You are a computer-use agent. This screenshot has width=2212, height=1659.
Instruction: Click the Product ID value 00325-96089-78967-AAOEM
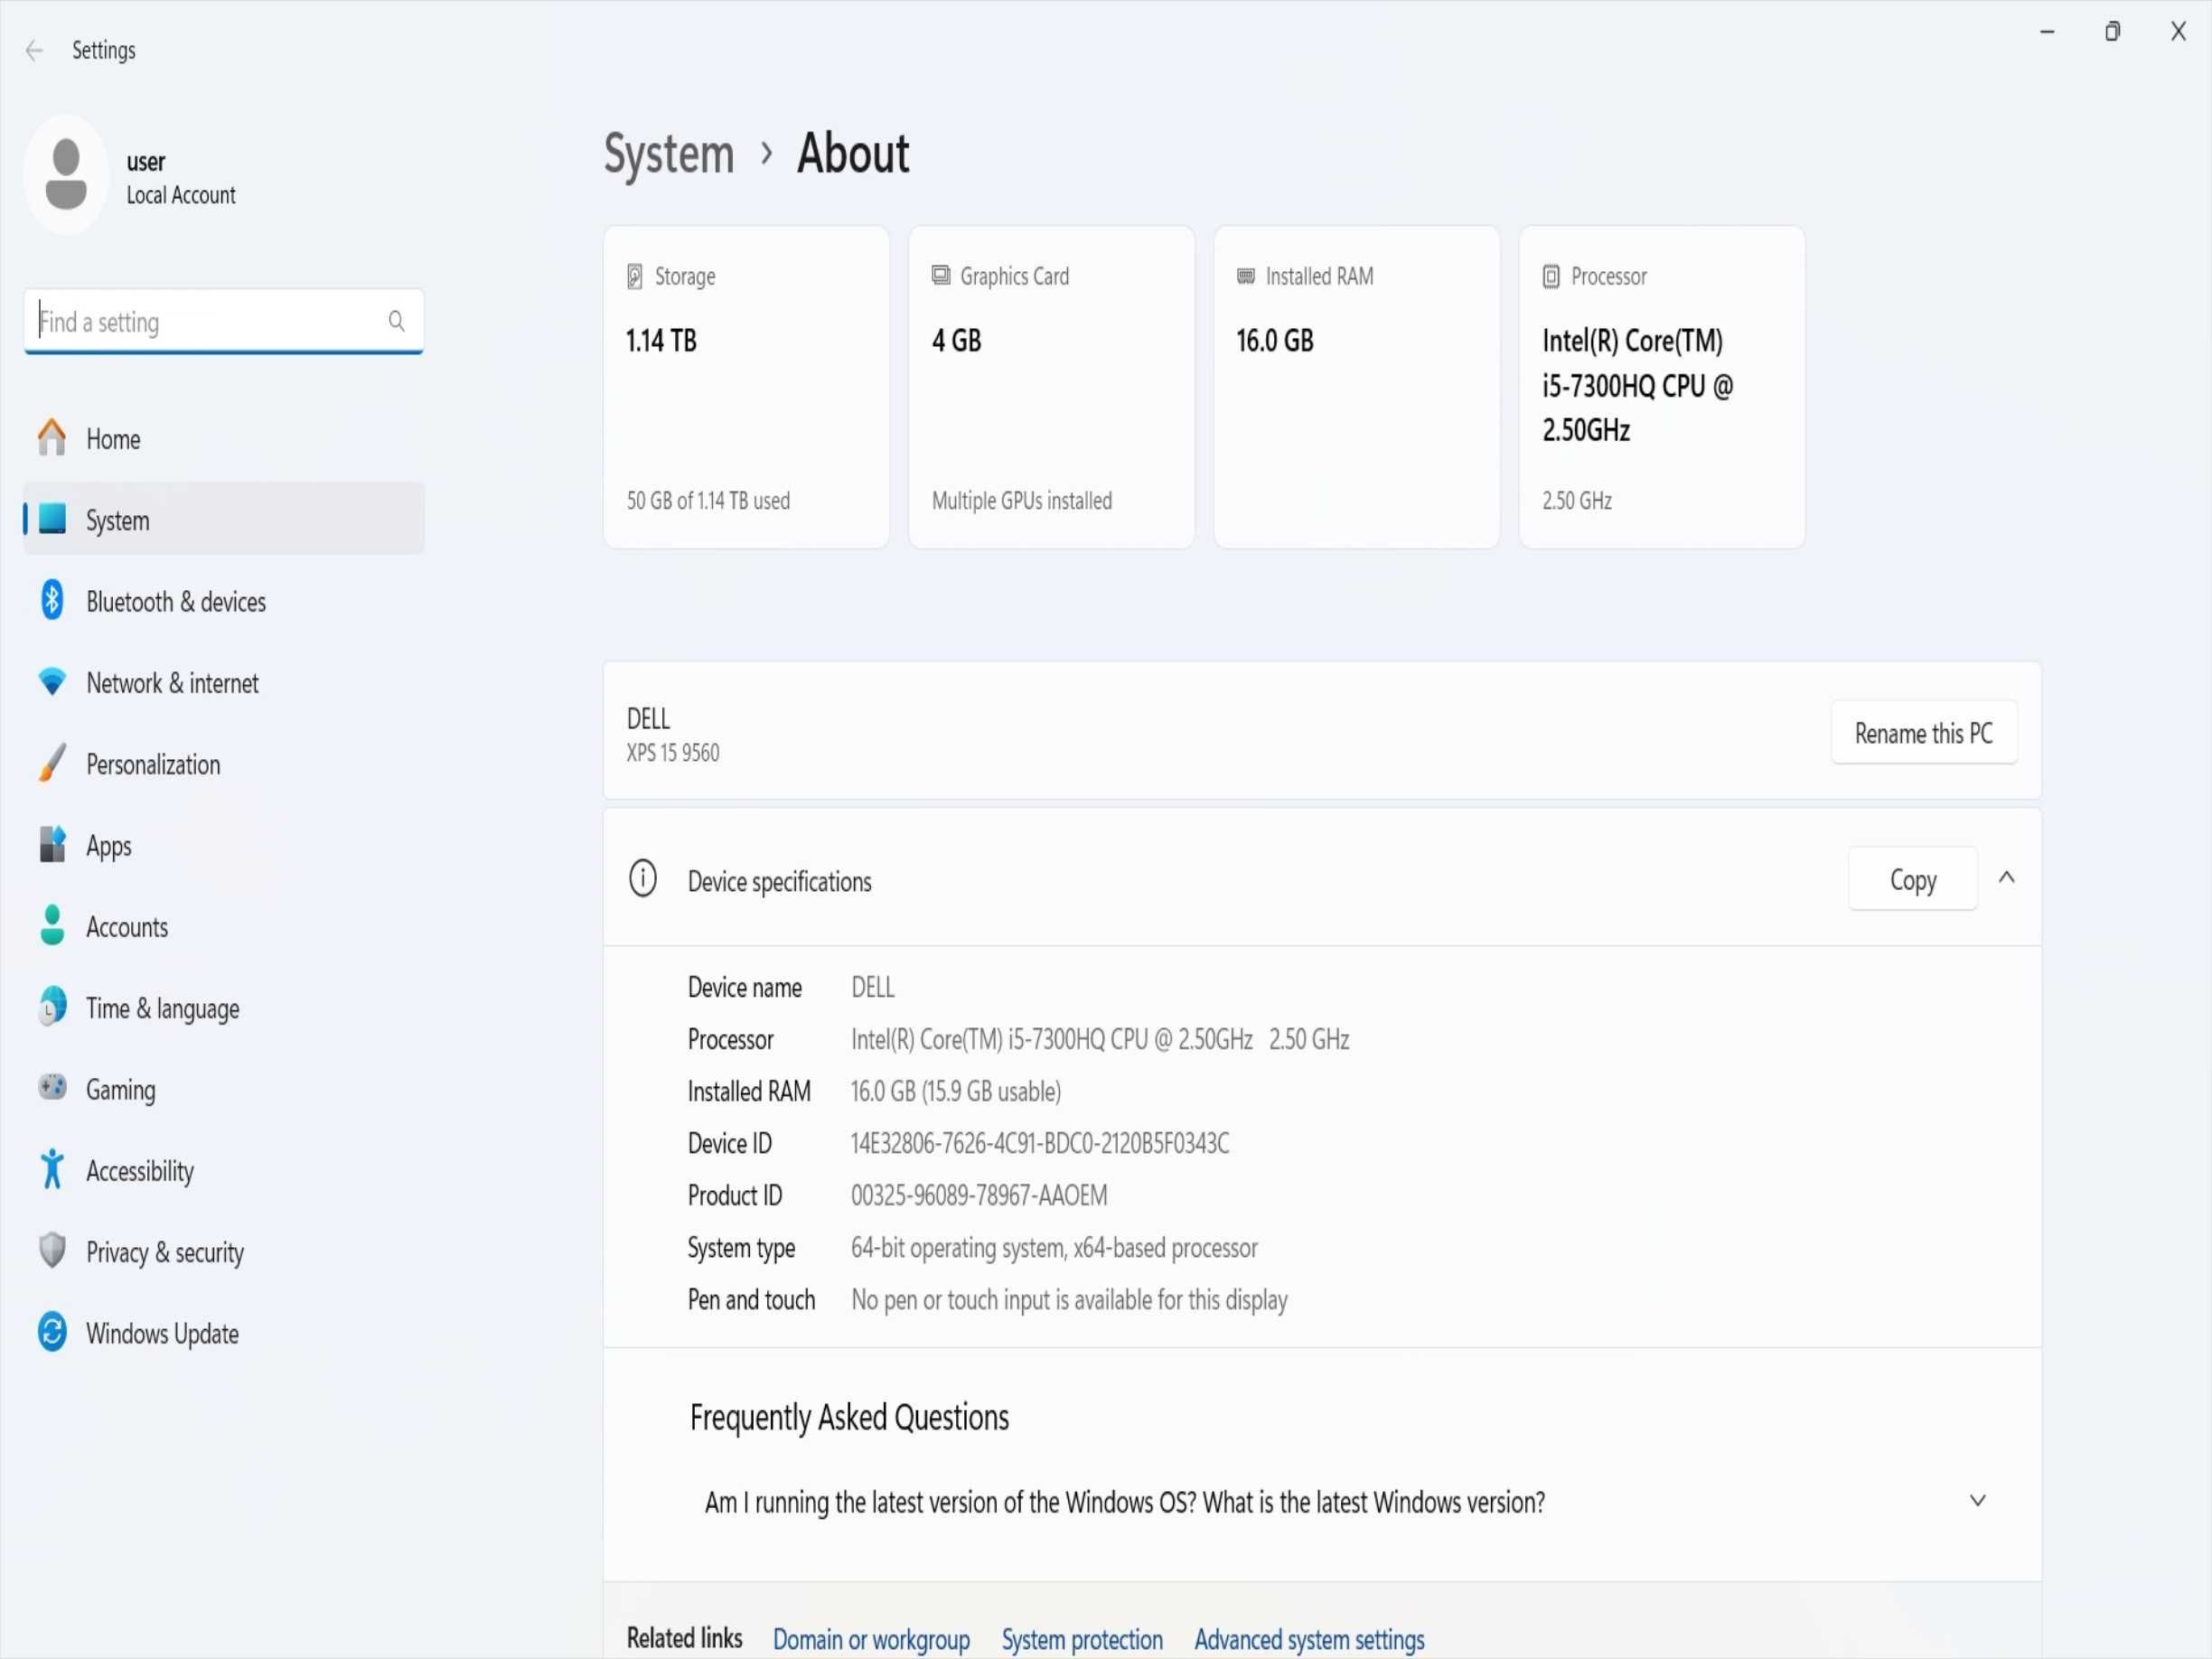pyautogui.click(x=979, y=1195)
